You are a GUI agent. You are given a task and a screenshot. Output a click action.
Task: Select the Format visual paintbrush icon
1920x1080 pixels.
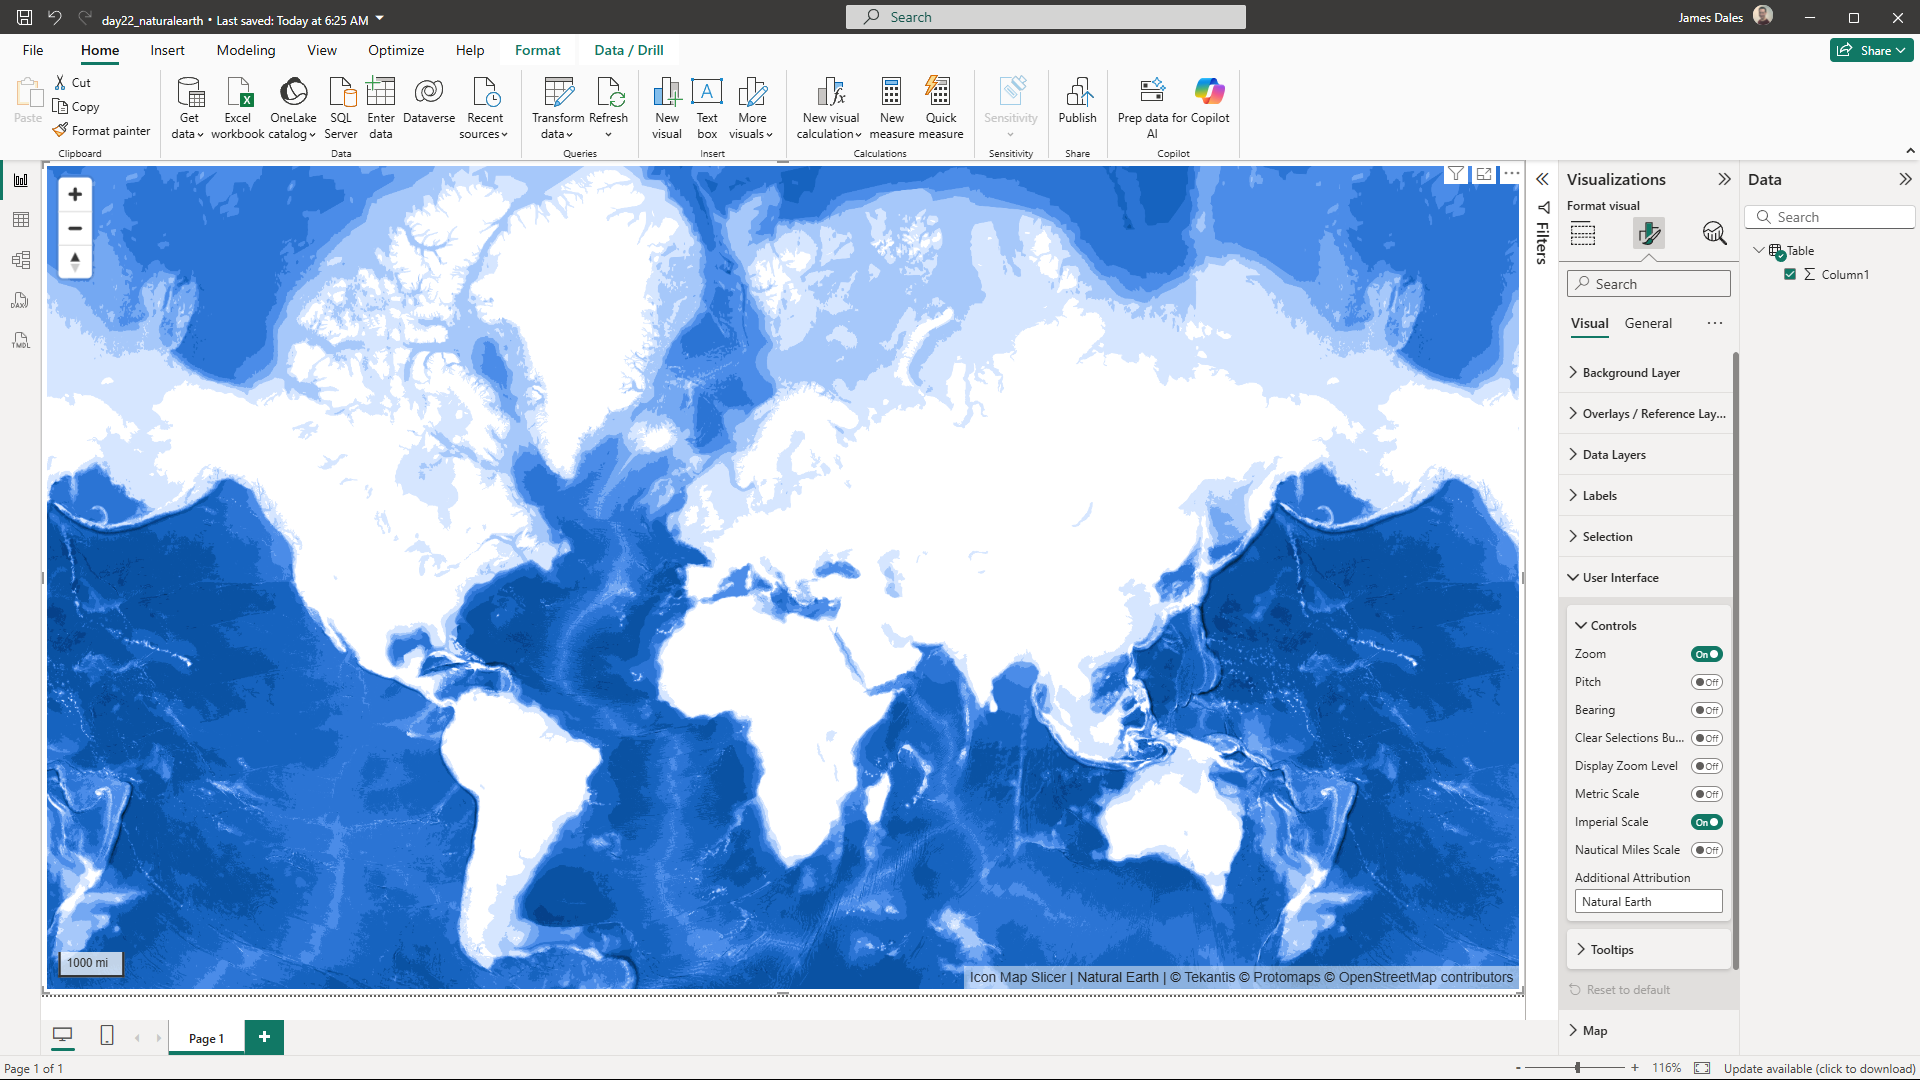1650,233
